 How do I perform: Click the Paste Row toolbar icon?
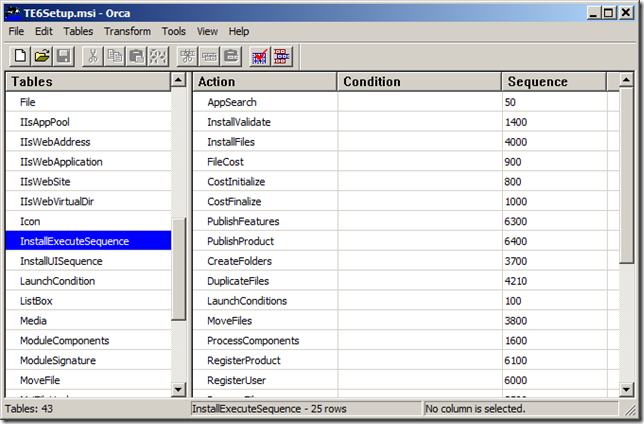(231, 56)
